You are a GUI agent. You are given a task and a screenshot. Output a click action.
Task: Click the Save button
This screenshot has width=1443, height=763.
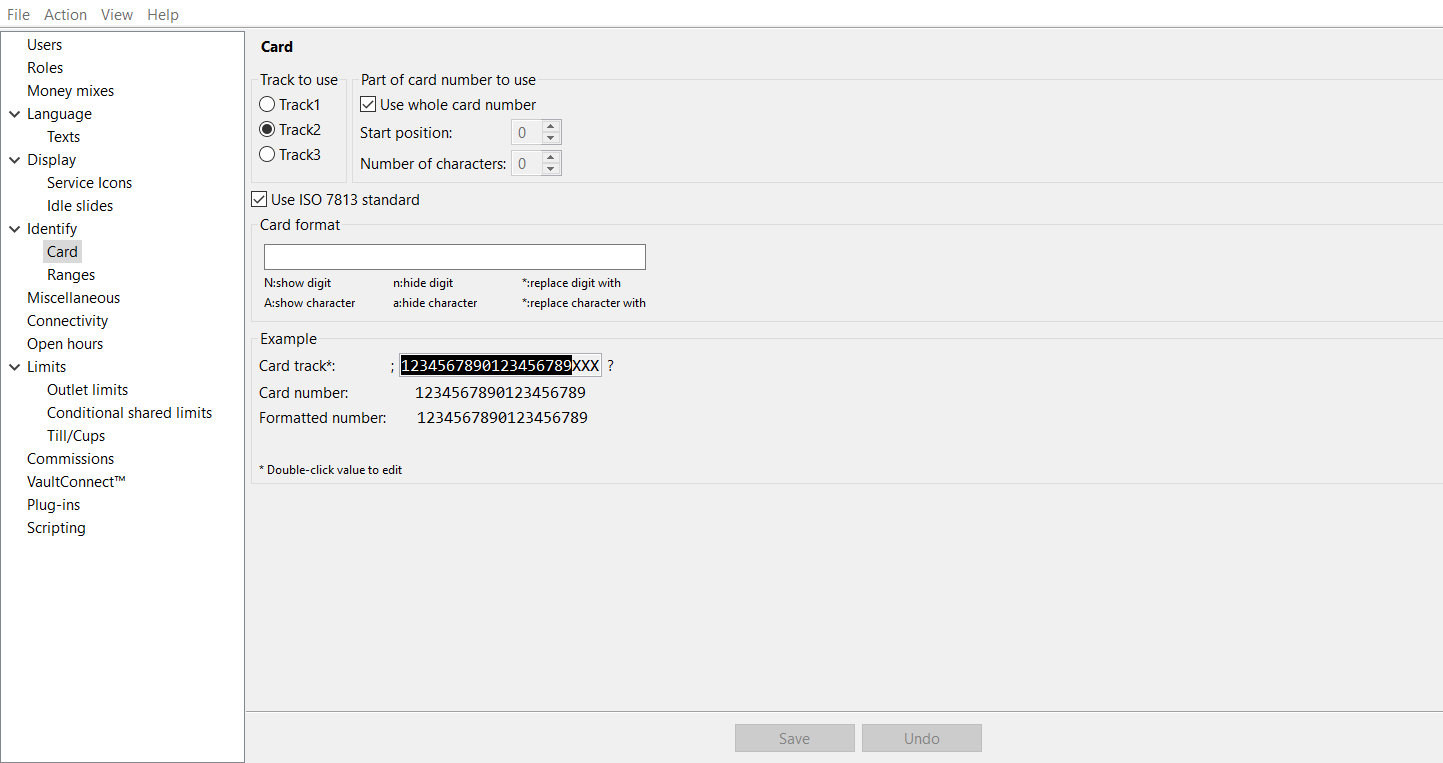(x=794, y=737)
